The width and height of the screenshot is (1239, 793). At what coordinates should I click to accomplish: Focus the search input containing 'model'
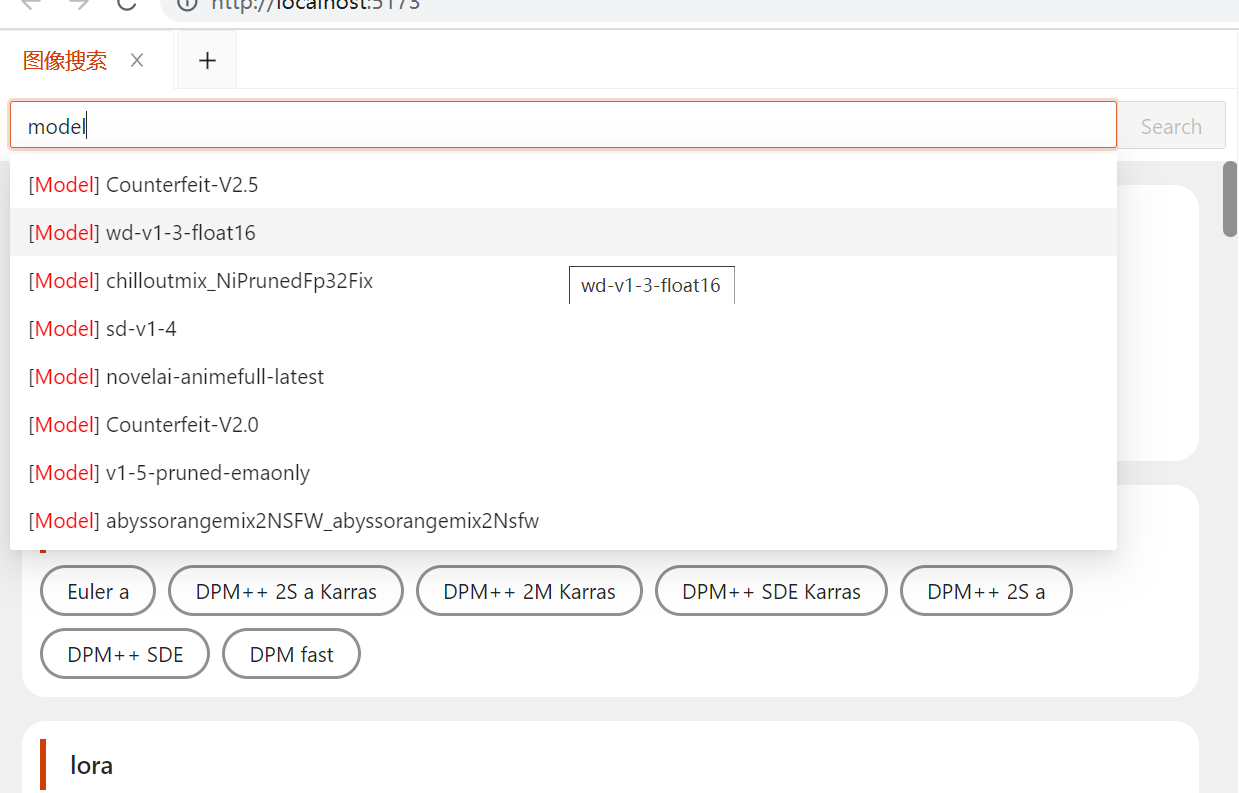pyautogui.click(x=563, y=126)
